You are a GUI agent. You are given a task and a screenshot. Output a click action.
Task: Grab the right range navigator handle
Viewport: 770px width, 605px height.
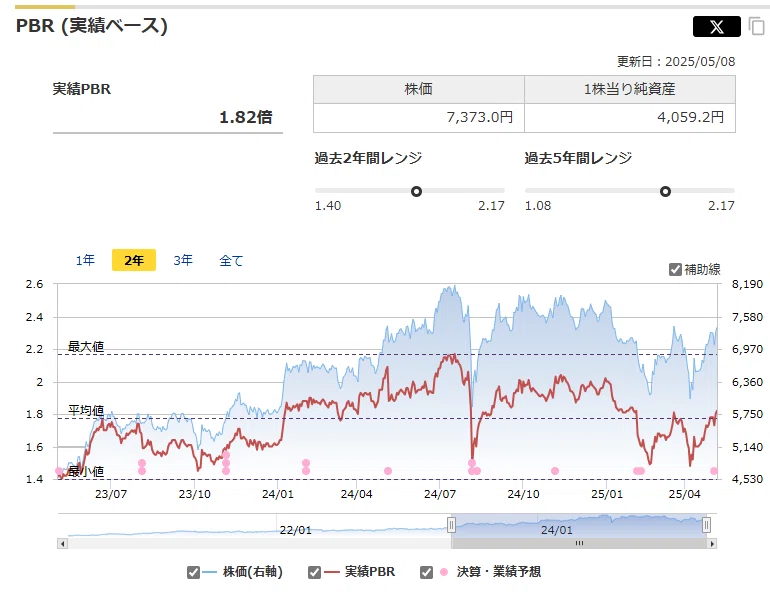tap(706, 525)
